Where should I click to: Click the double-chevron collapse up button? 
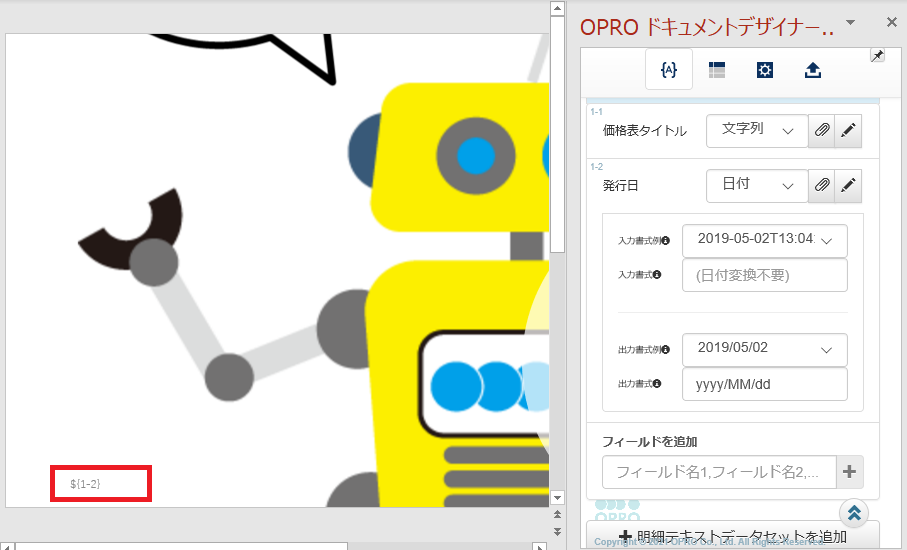[x=854, y=513]
